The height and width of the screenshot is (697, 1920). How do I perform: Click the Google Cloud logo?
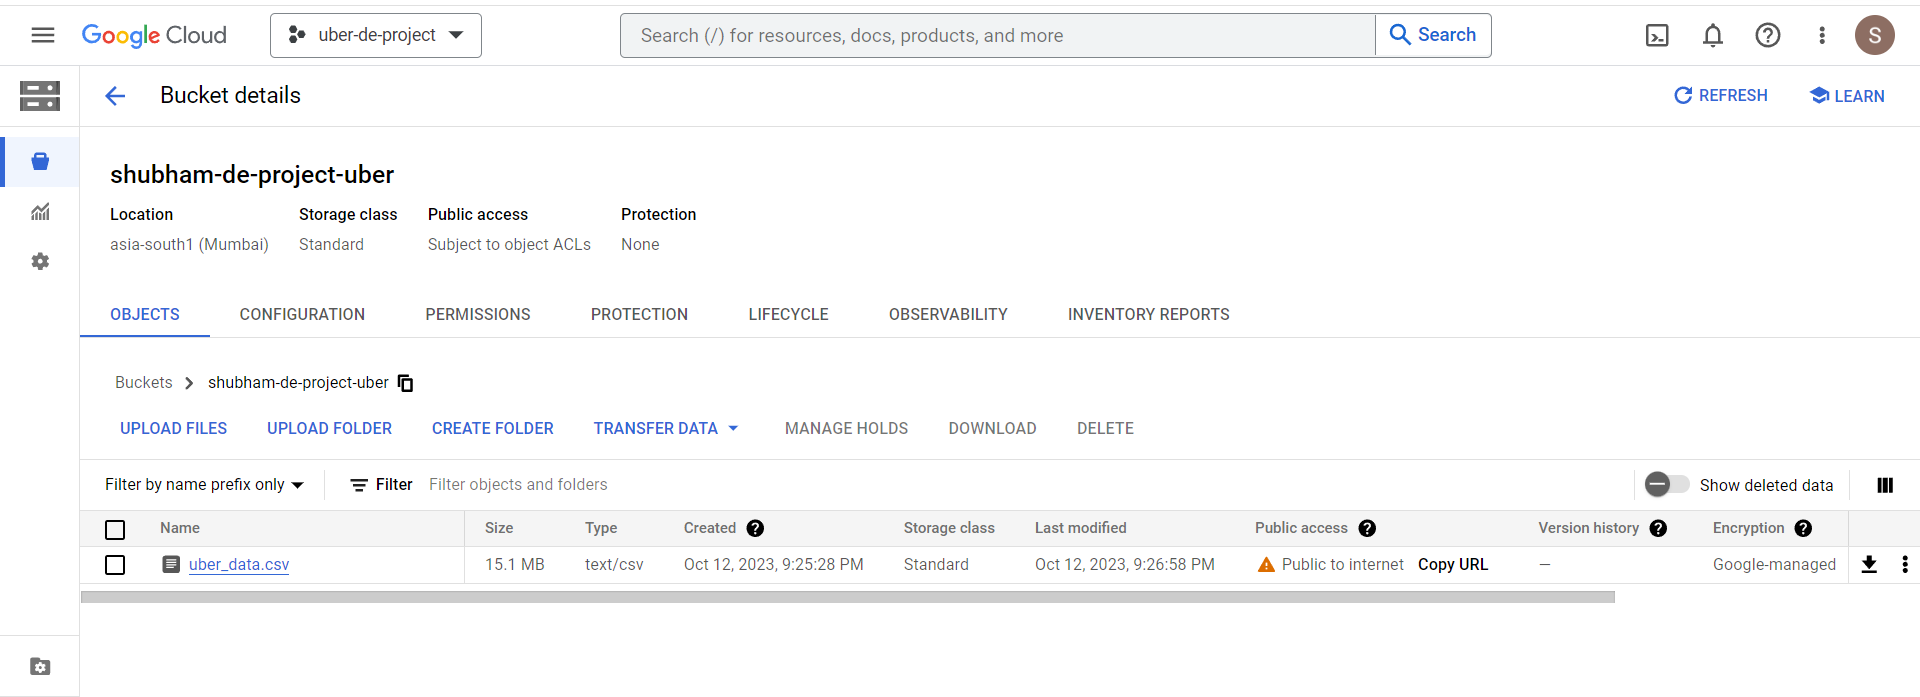tap(154, 35)
